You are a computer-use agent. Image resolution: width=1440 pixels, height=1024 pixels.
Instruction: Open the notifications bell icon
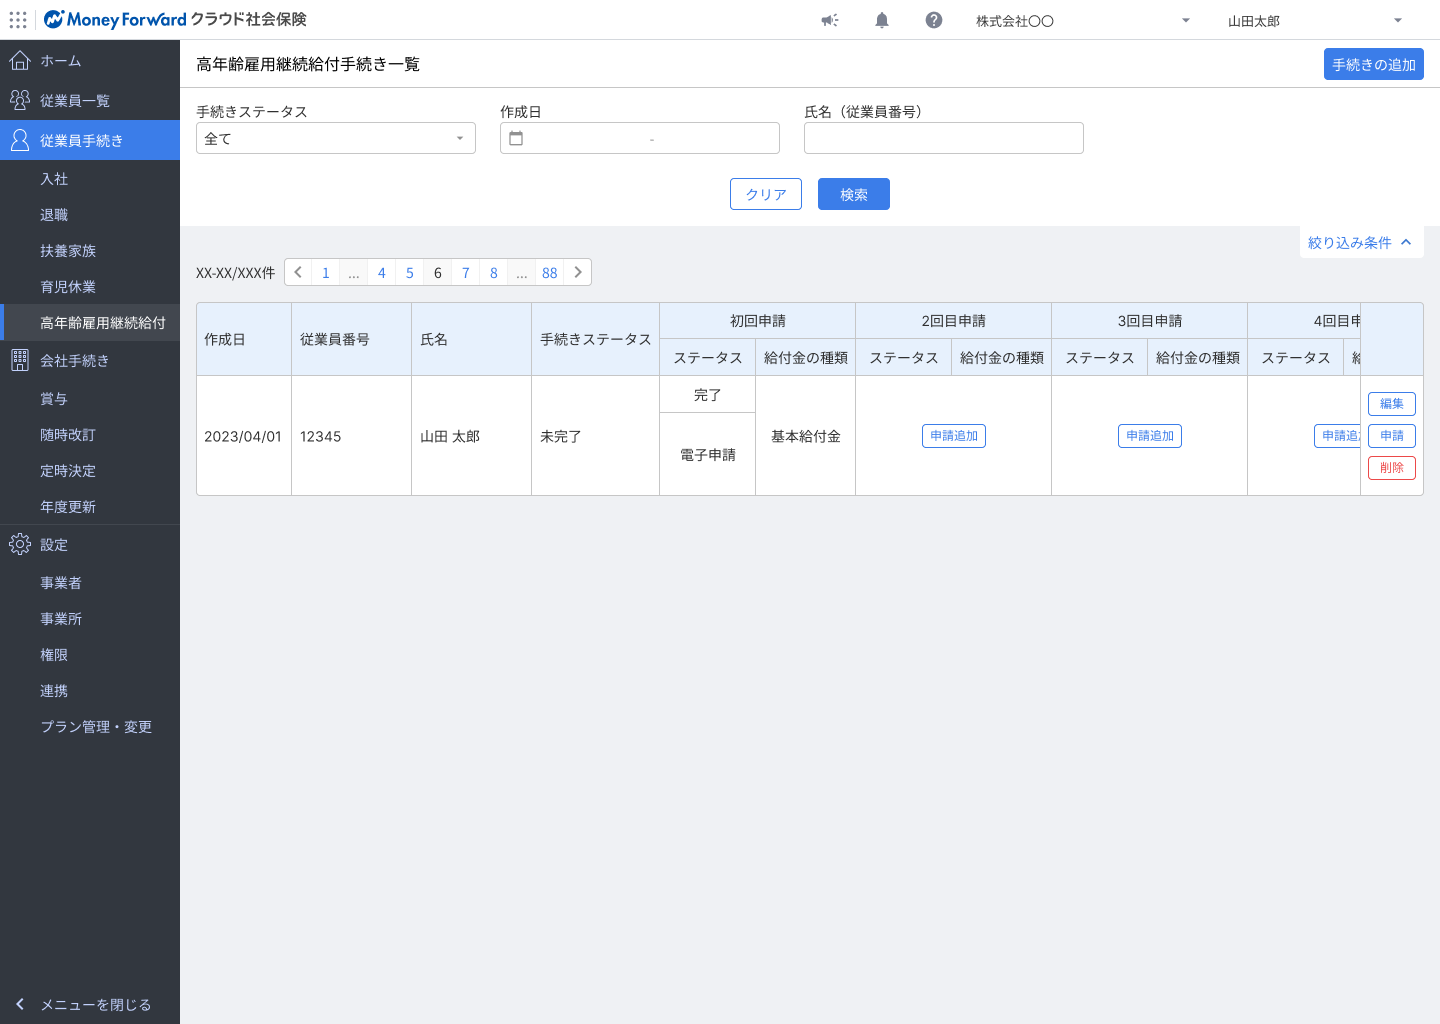(882, 20)
